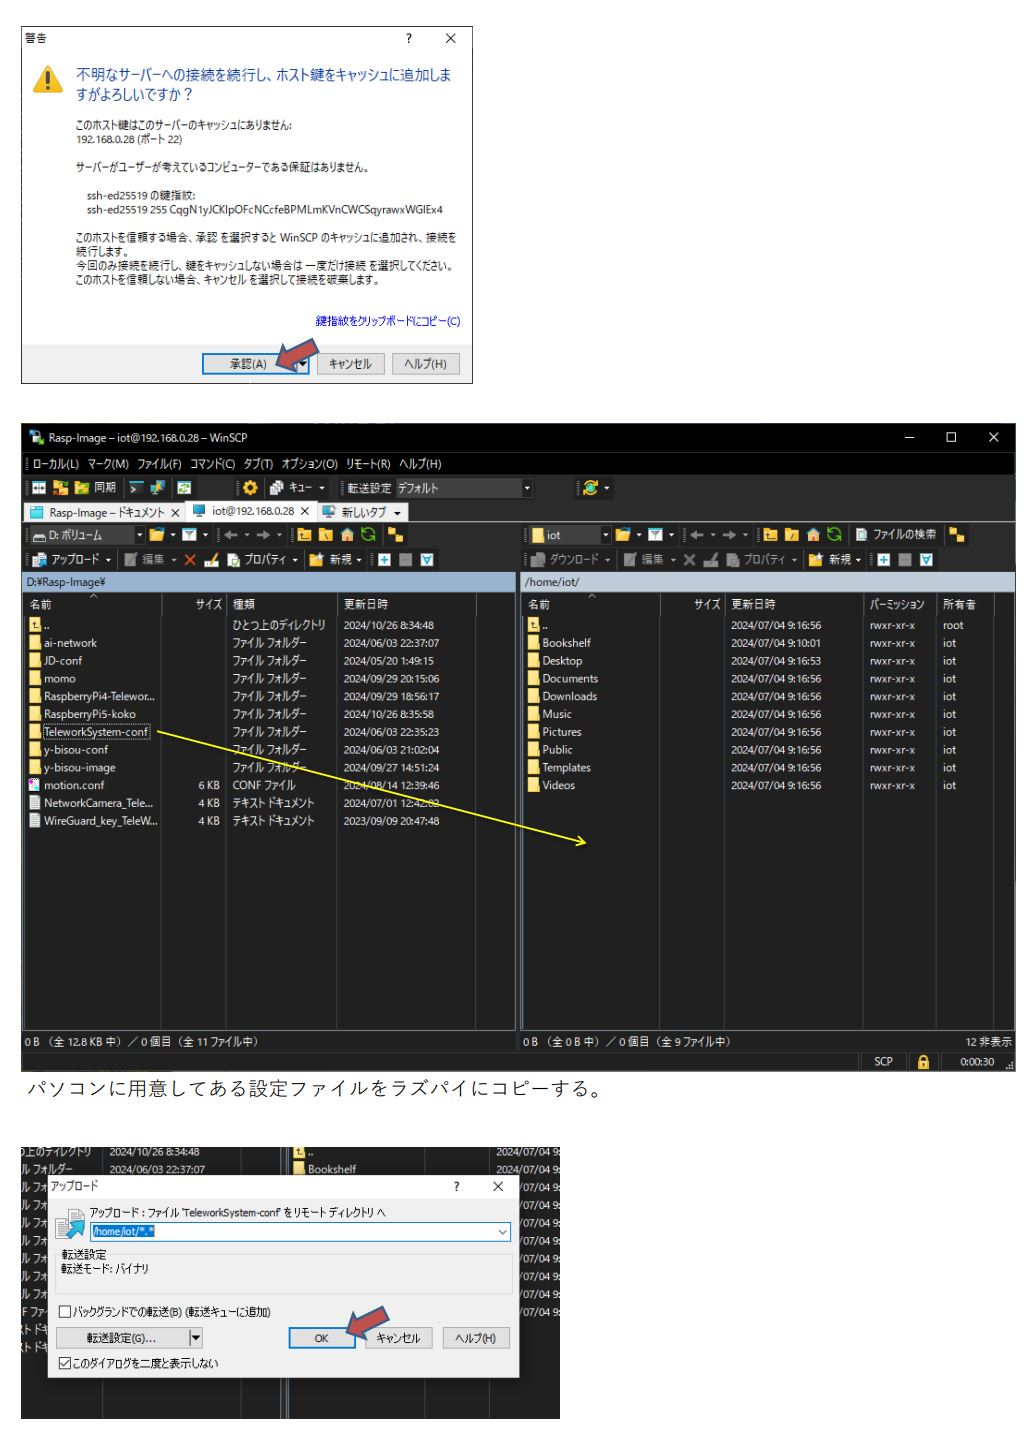1036x1443 pixels.
Task: Open the 転送設定 デフォルト preset dropdown
Action: tap(527, 488)
